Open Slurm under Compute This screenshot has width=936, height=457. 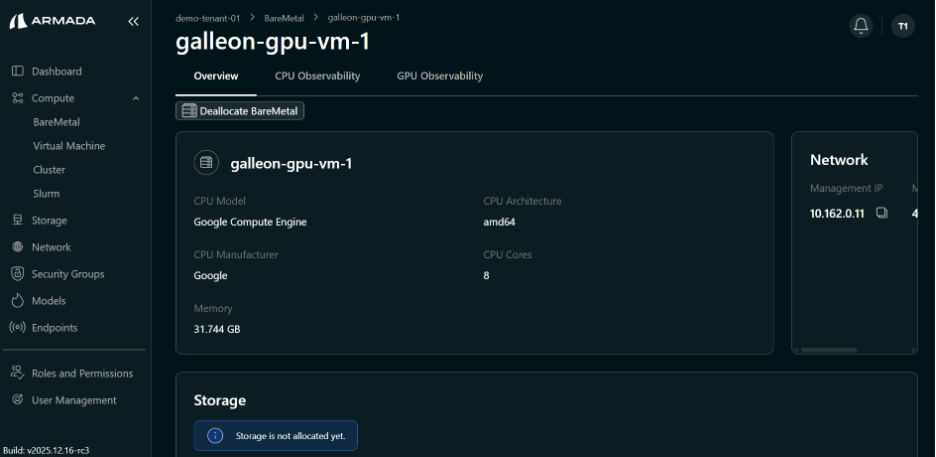tap(46, 194)
